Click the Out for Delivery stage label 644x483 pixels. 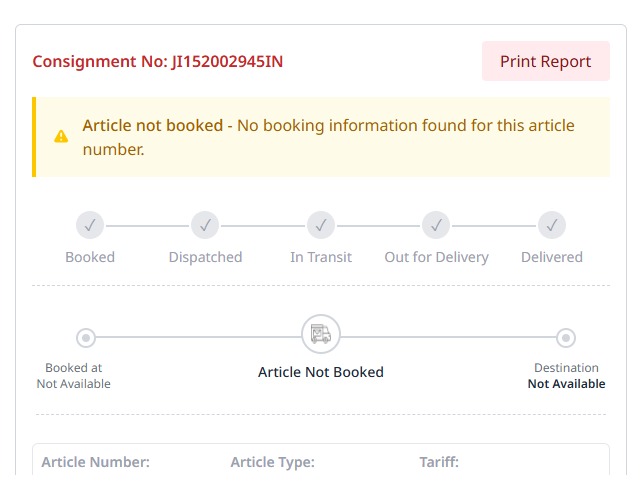pos(437,257)
